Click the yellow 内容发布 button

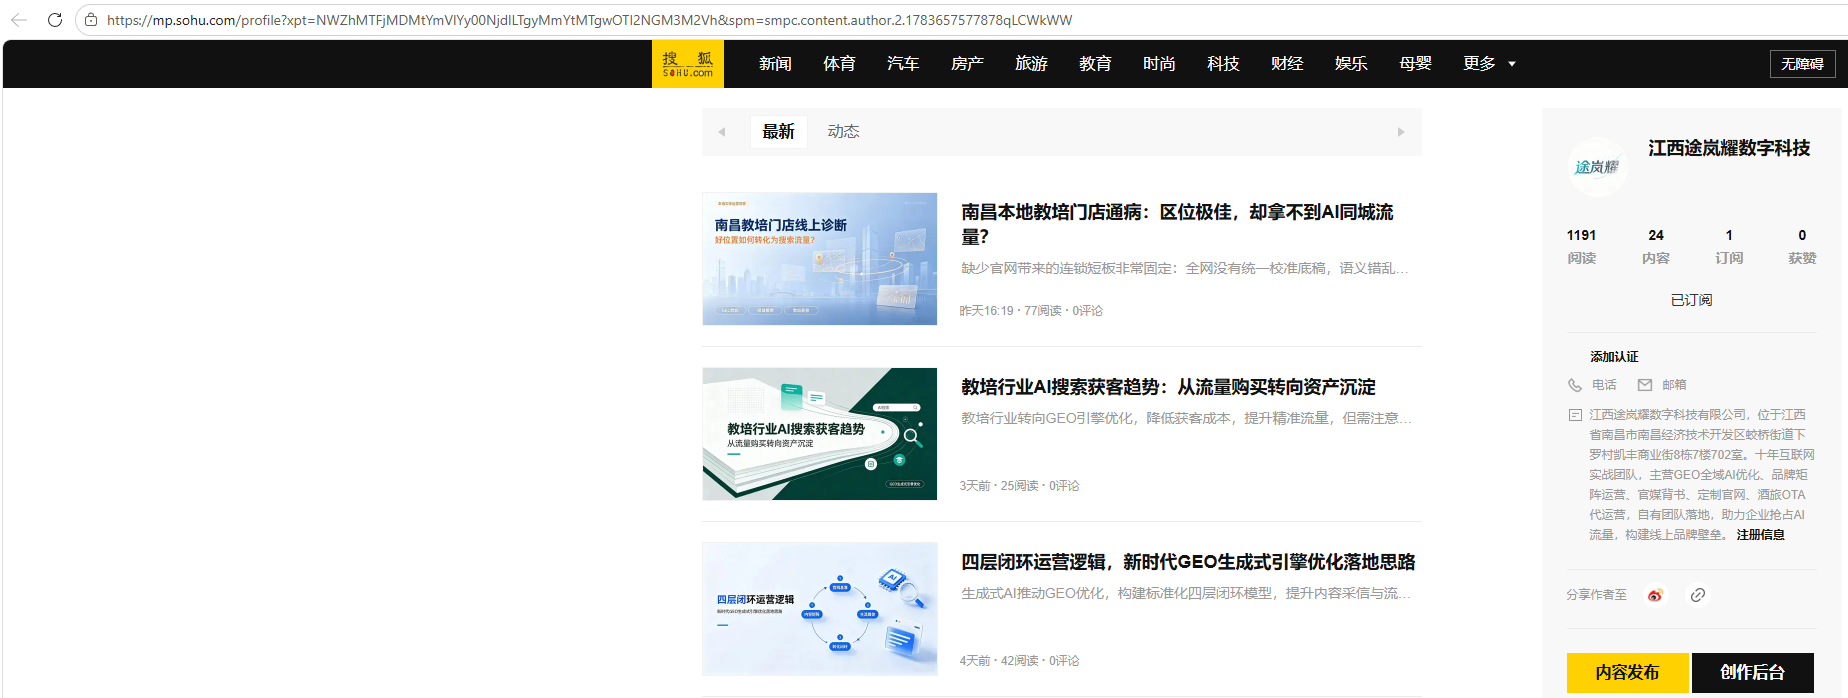point(1627,673)
